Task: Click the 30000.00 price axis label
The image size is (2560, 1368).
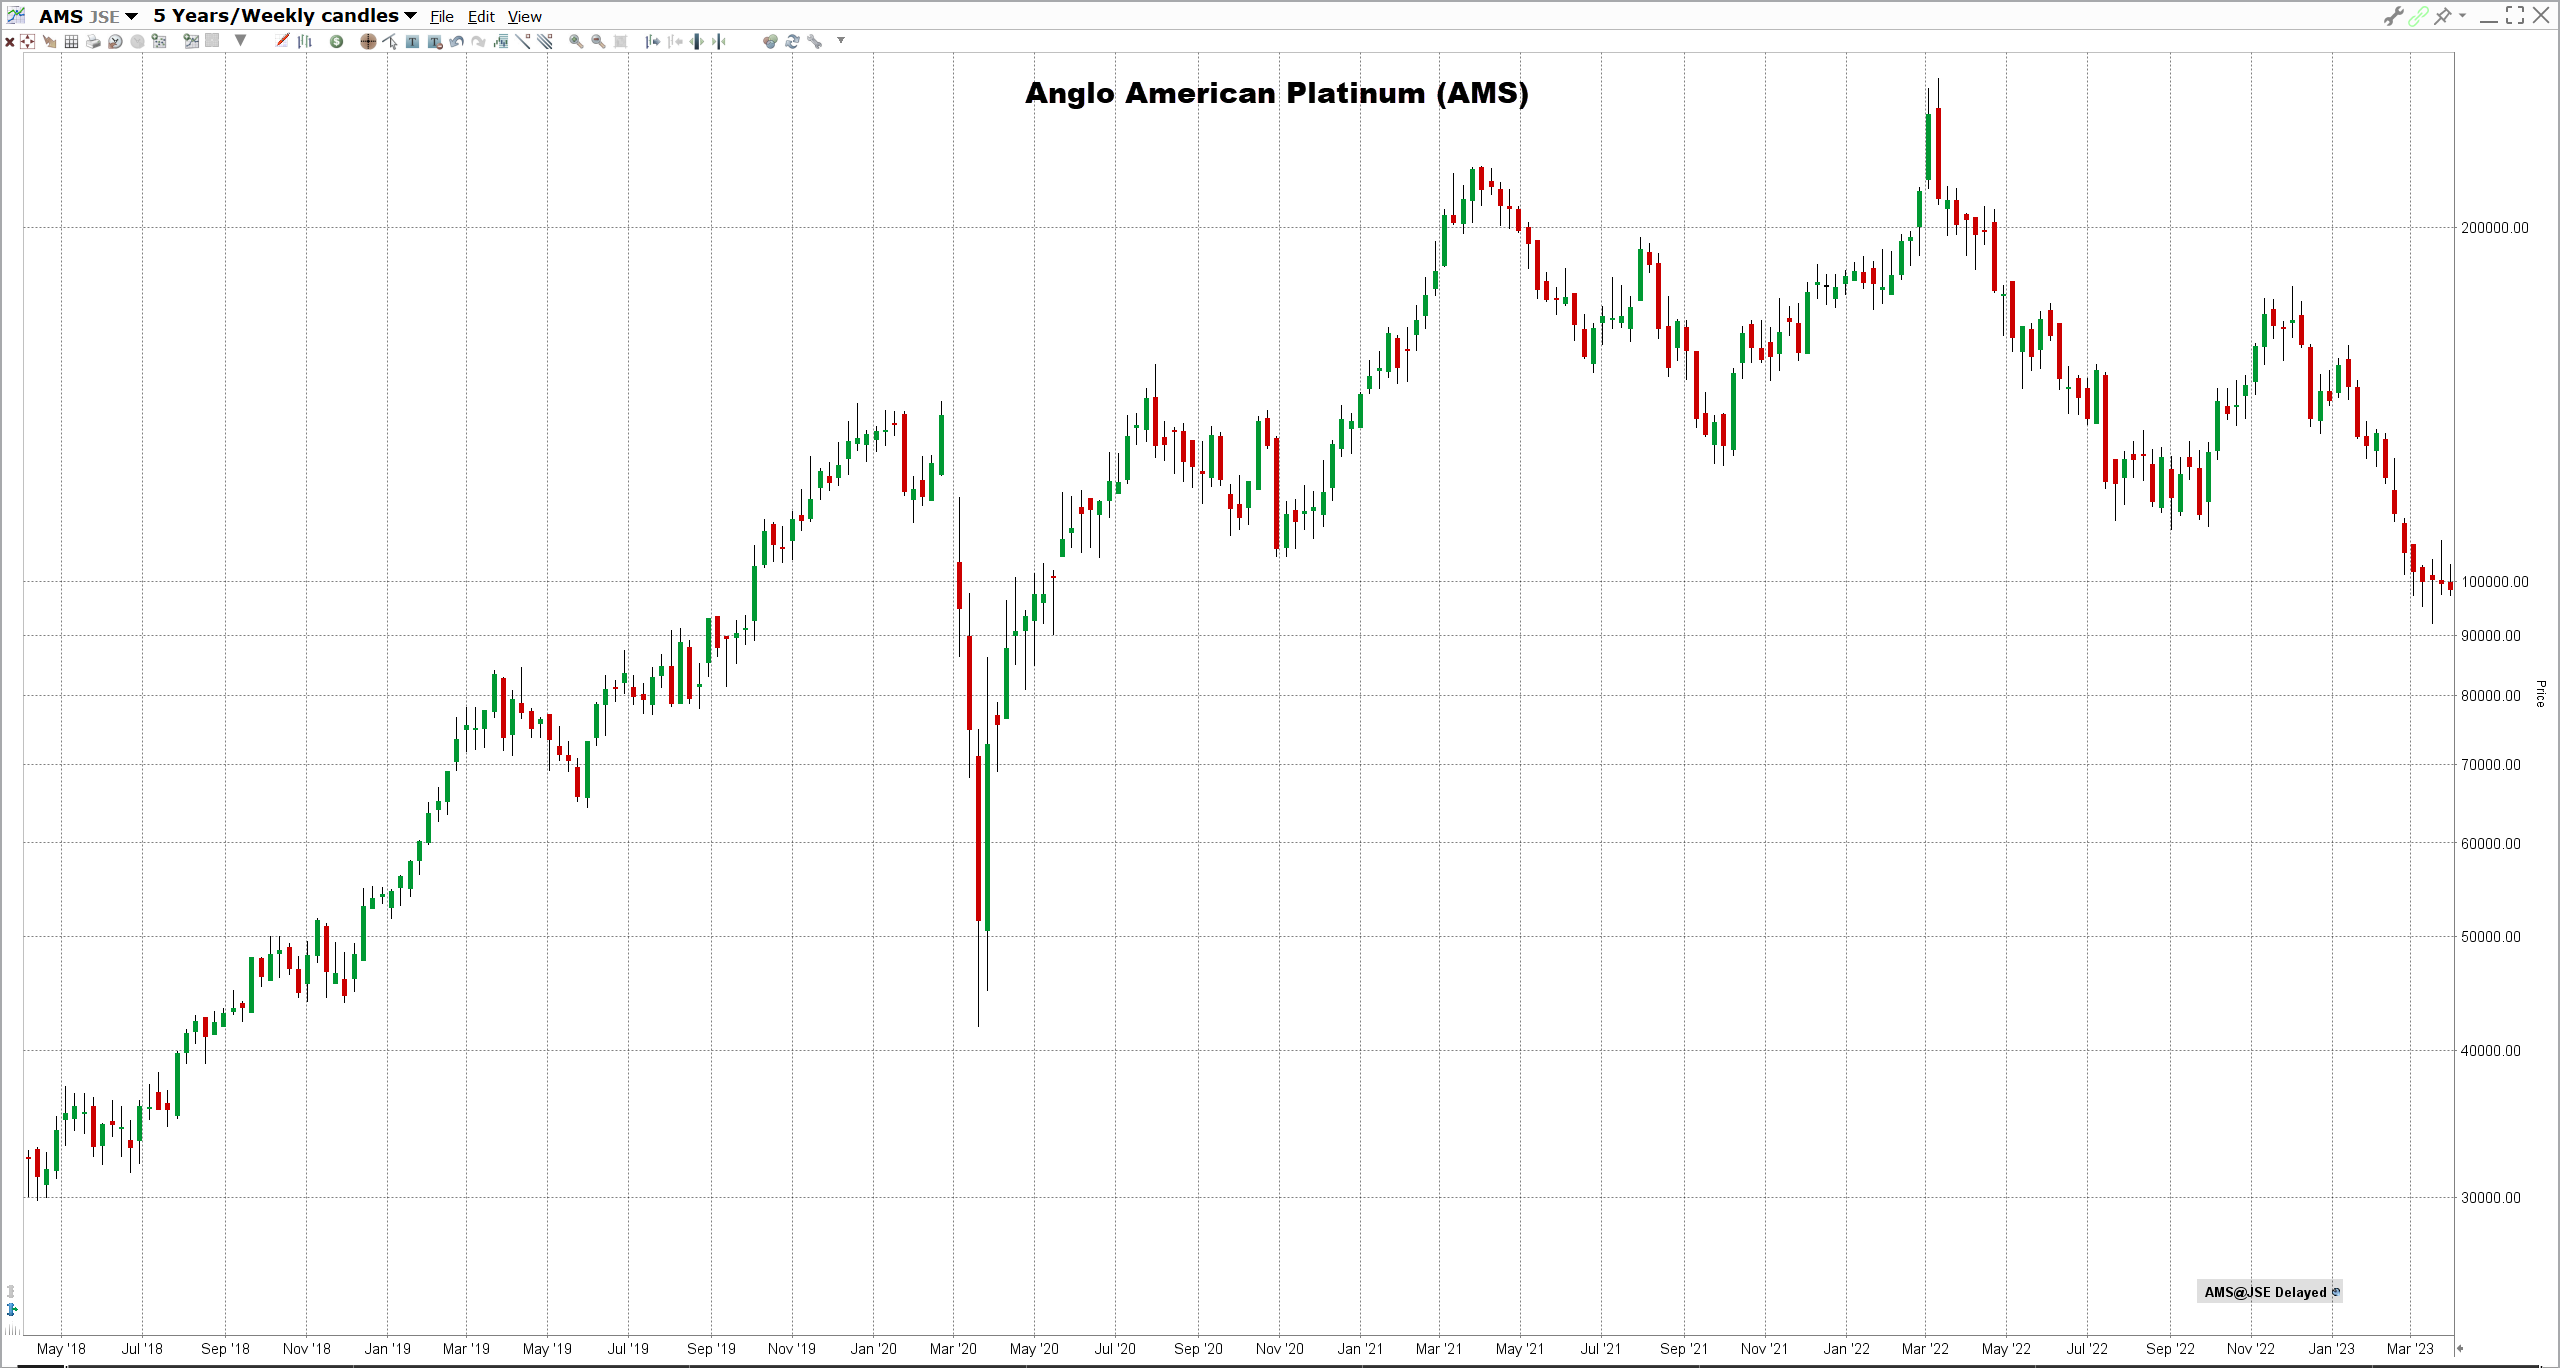Action: [x=2491, y=1198]
